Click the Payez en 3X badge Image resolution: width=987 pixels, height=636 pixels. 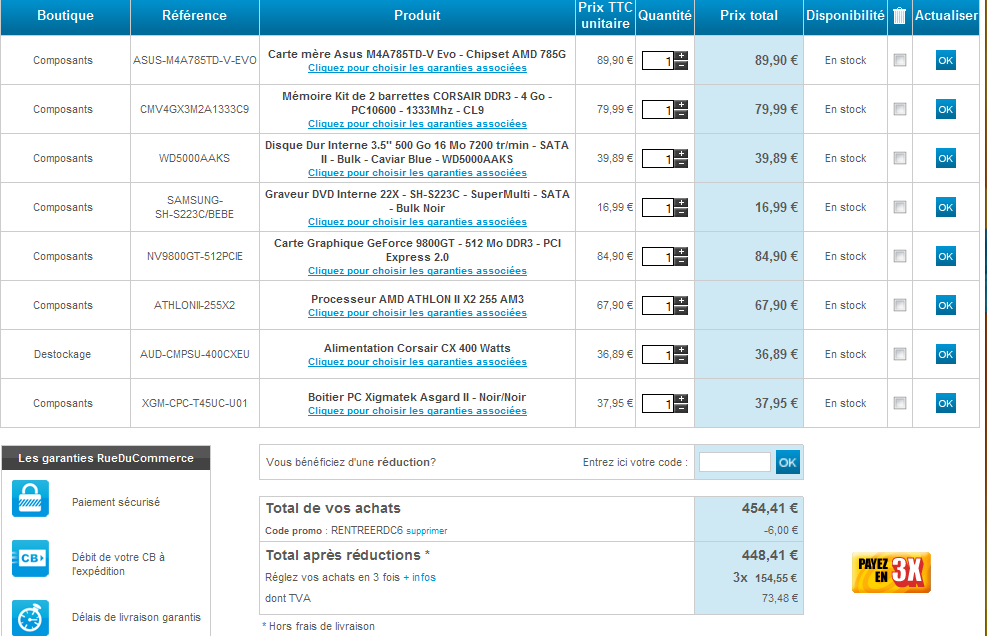[891, 573]
